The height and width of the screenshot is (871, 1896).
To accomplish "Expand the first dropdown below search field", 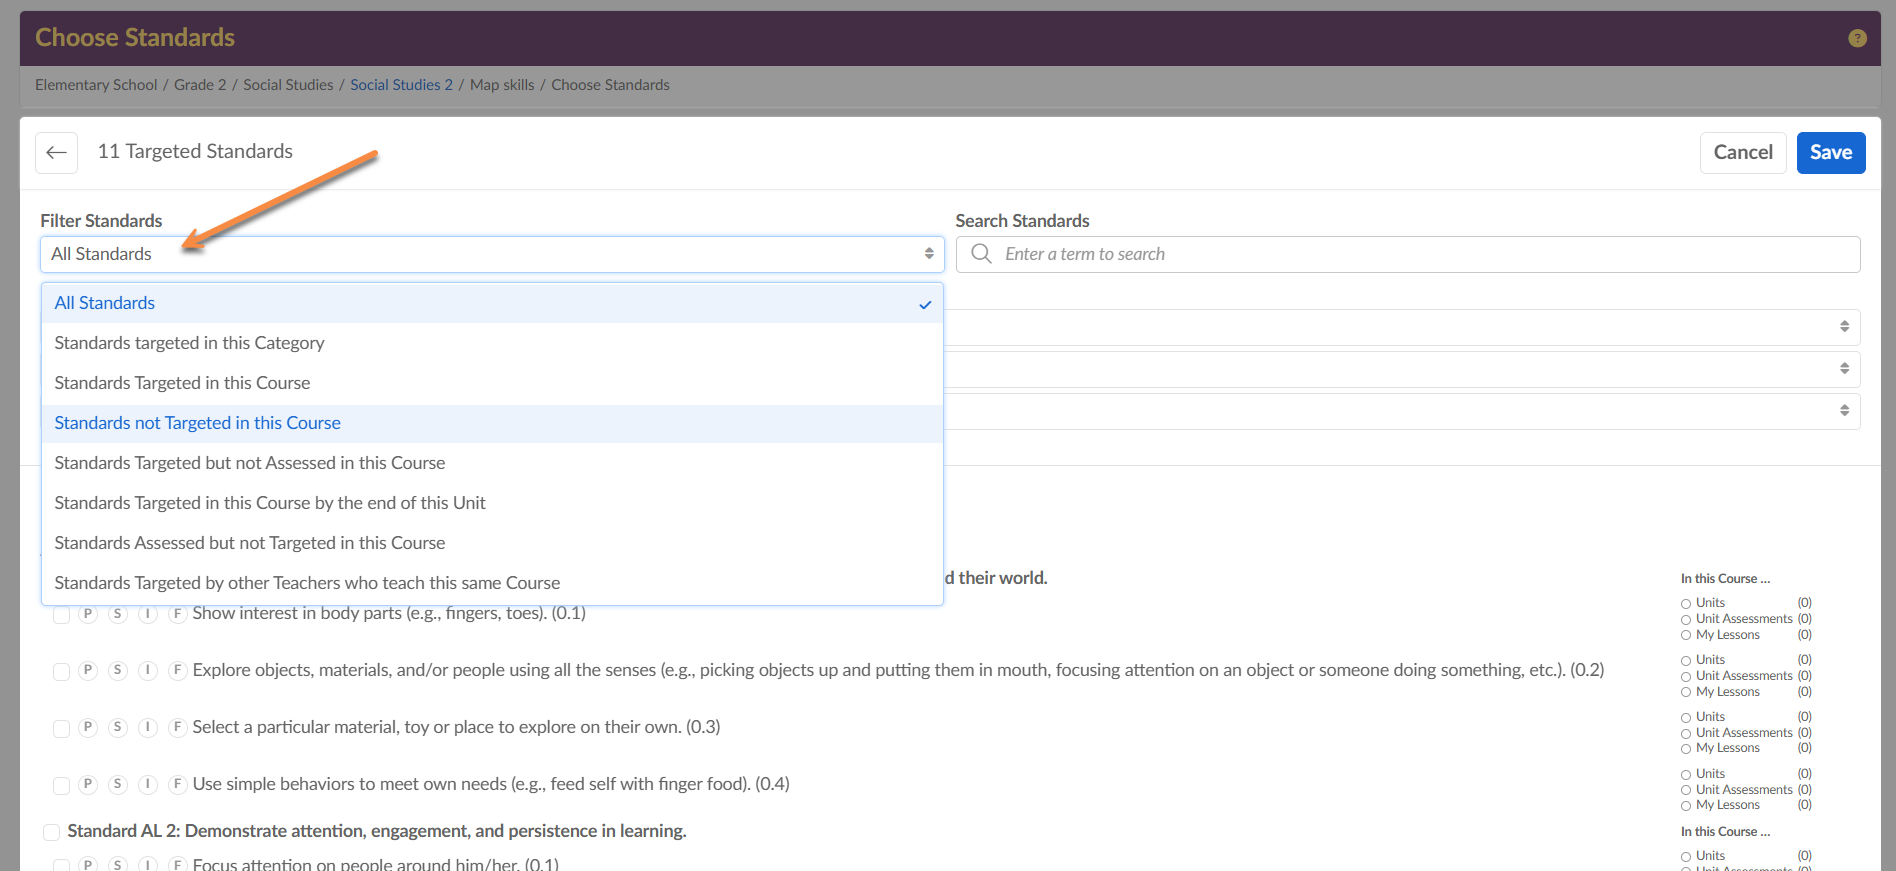I will (1400, 327).
